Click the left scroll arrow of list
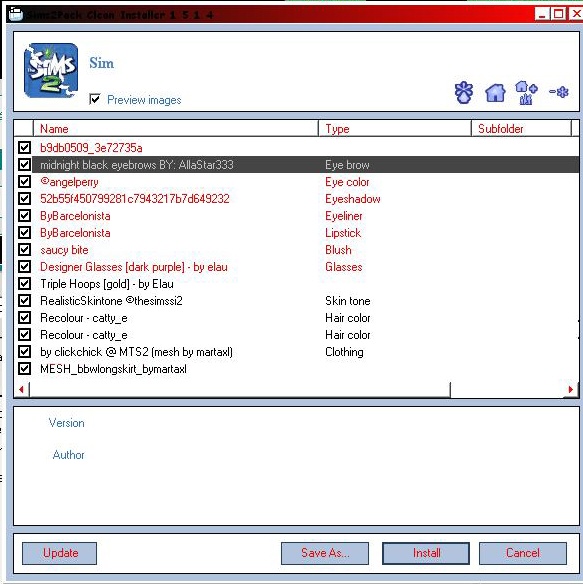 22,390
